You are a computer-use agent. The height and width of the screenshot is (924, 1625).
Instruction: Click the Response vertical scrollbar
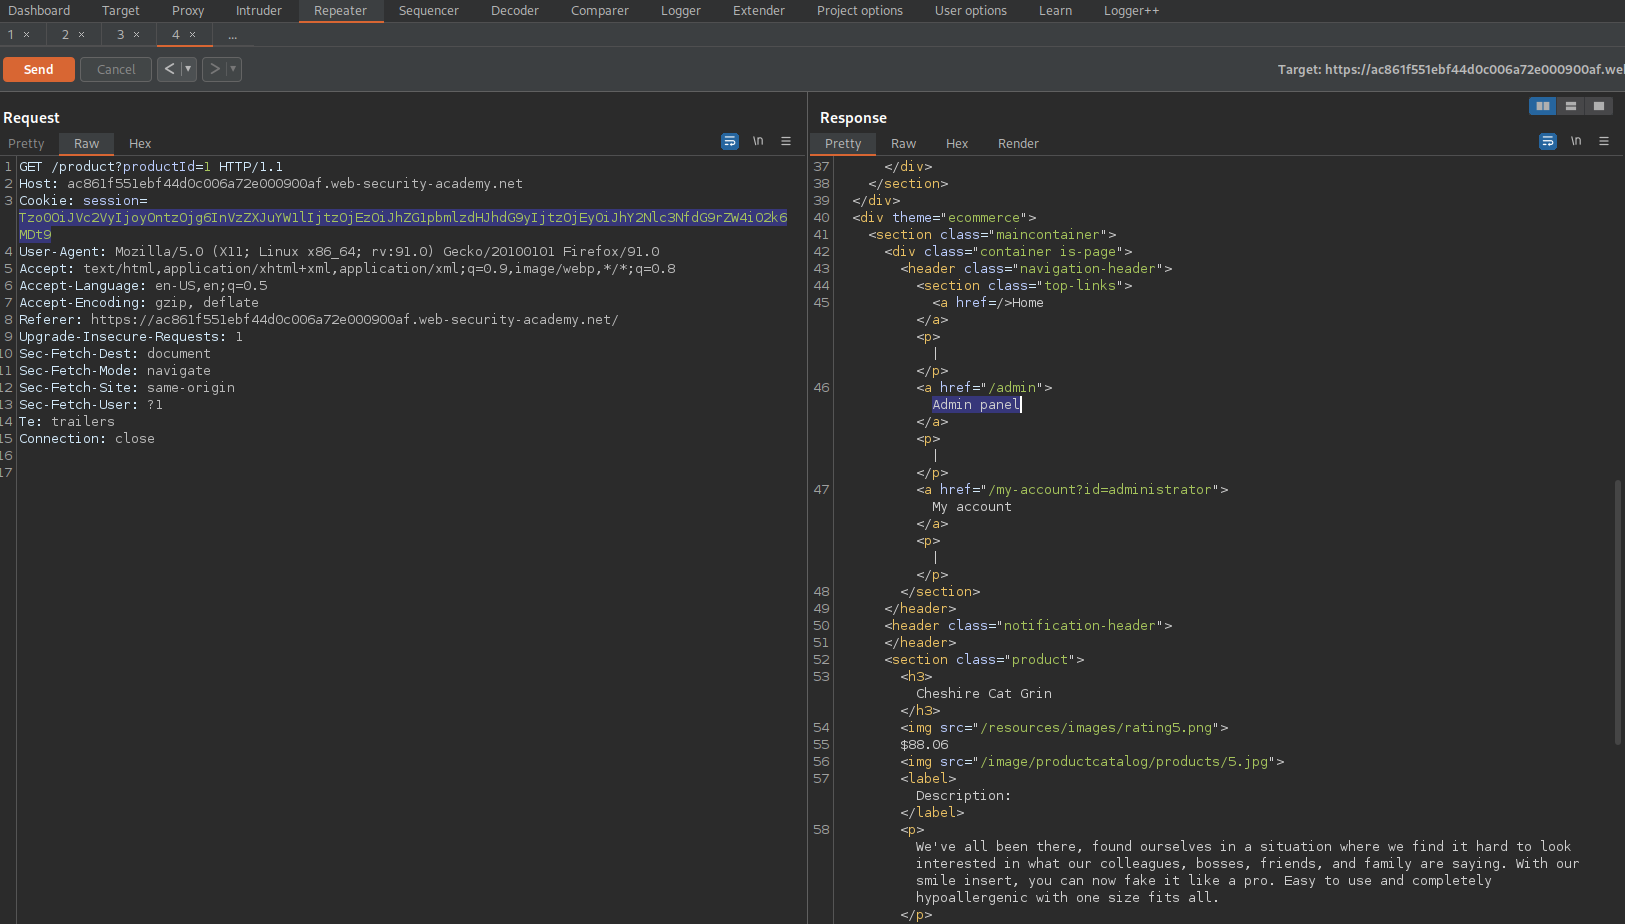(x=1618, y=612)
